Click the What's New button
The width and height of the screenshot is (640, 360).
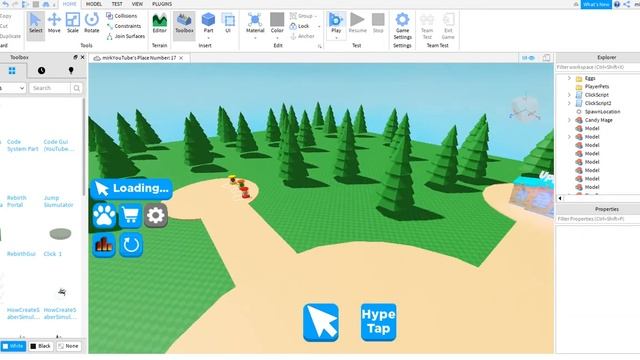coord(596,4)
